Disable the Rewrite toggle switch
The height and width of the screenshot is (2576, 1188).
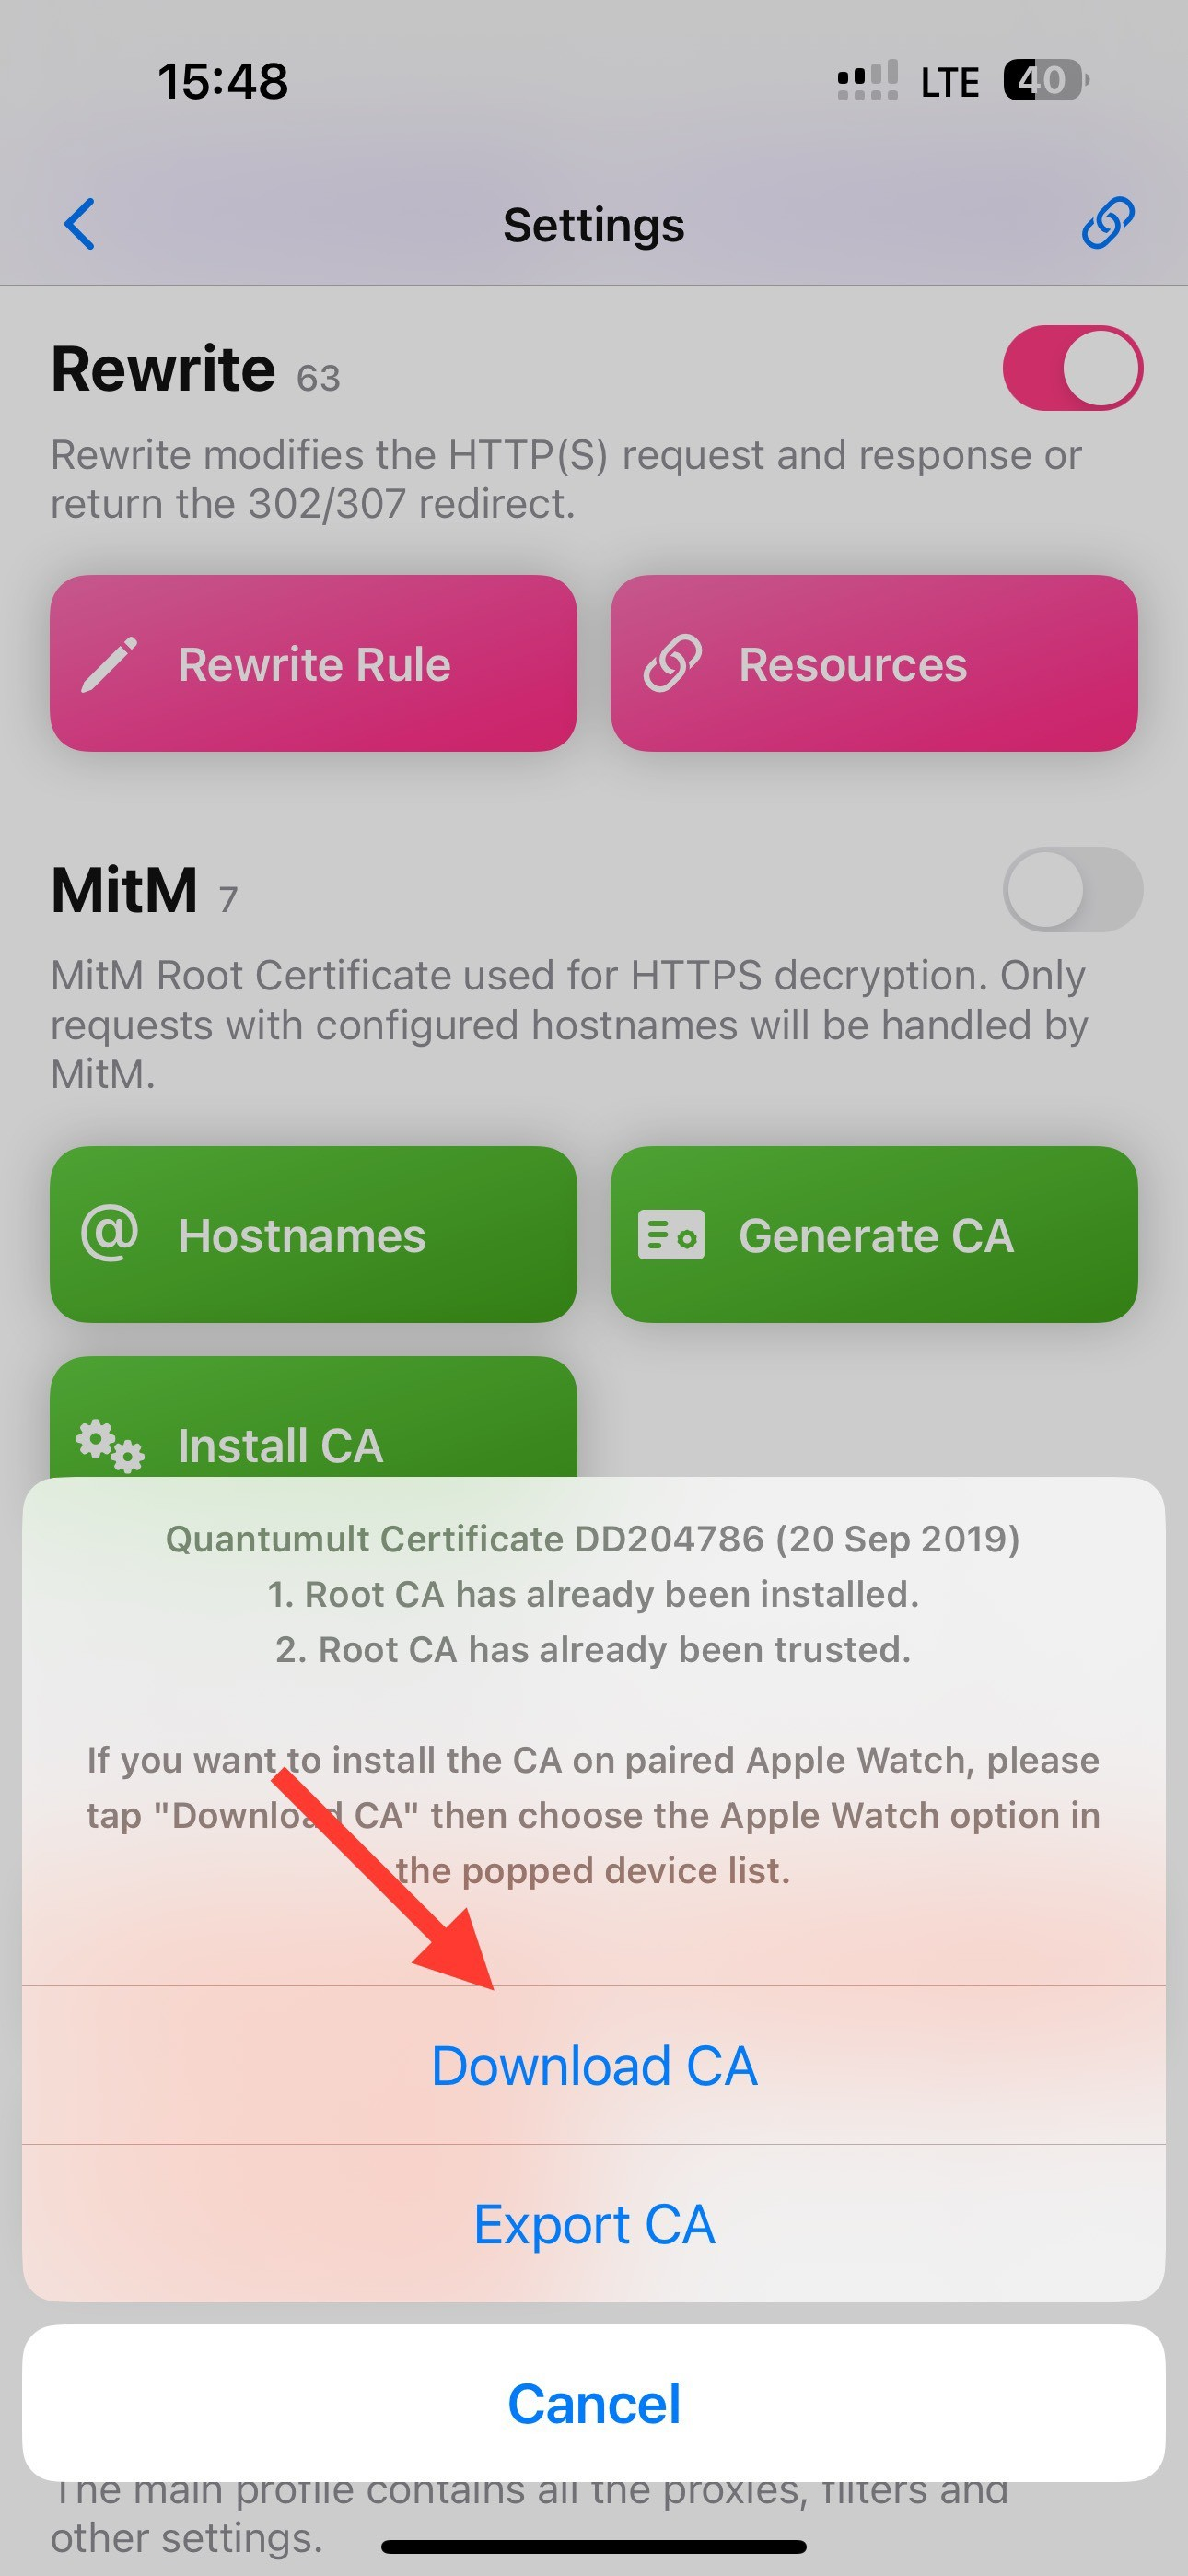click(1072, 368)
